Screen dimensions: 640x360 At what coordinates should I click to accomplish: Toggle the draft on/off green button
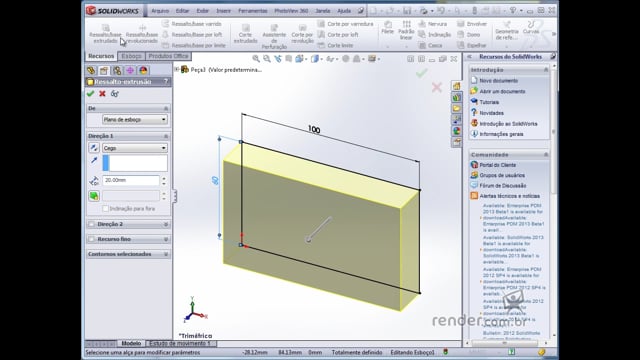pyautogui.click(x=94, y=196)
